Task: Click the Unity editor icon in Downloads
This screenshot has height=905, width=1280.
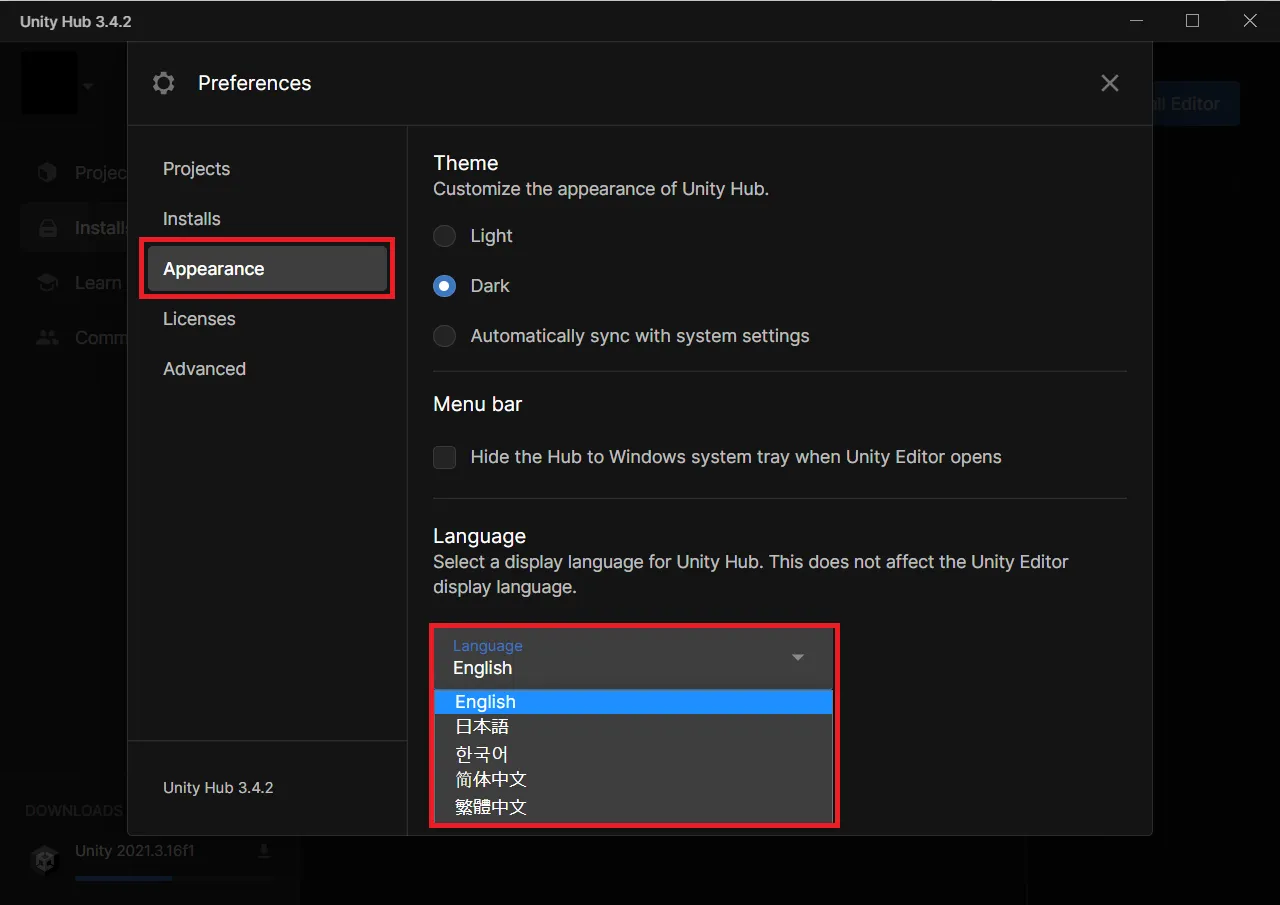Action: click(44, 860)
